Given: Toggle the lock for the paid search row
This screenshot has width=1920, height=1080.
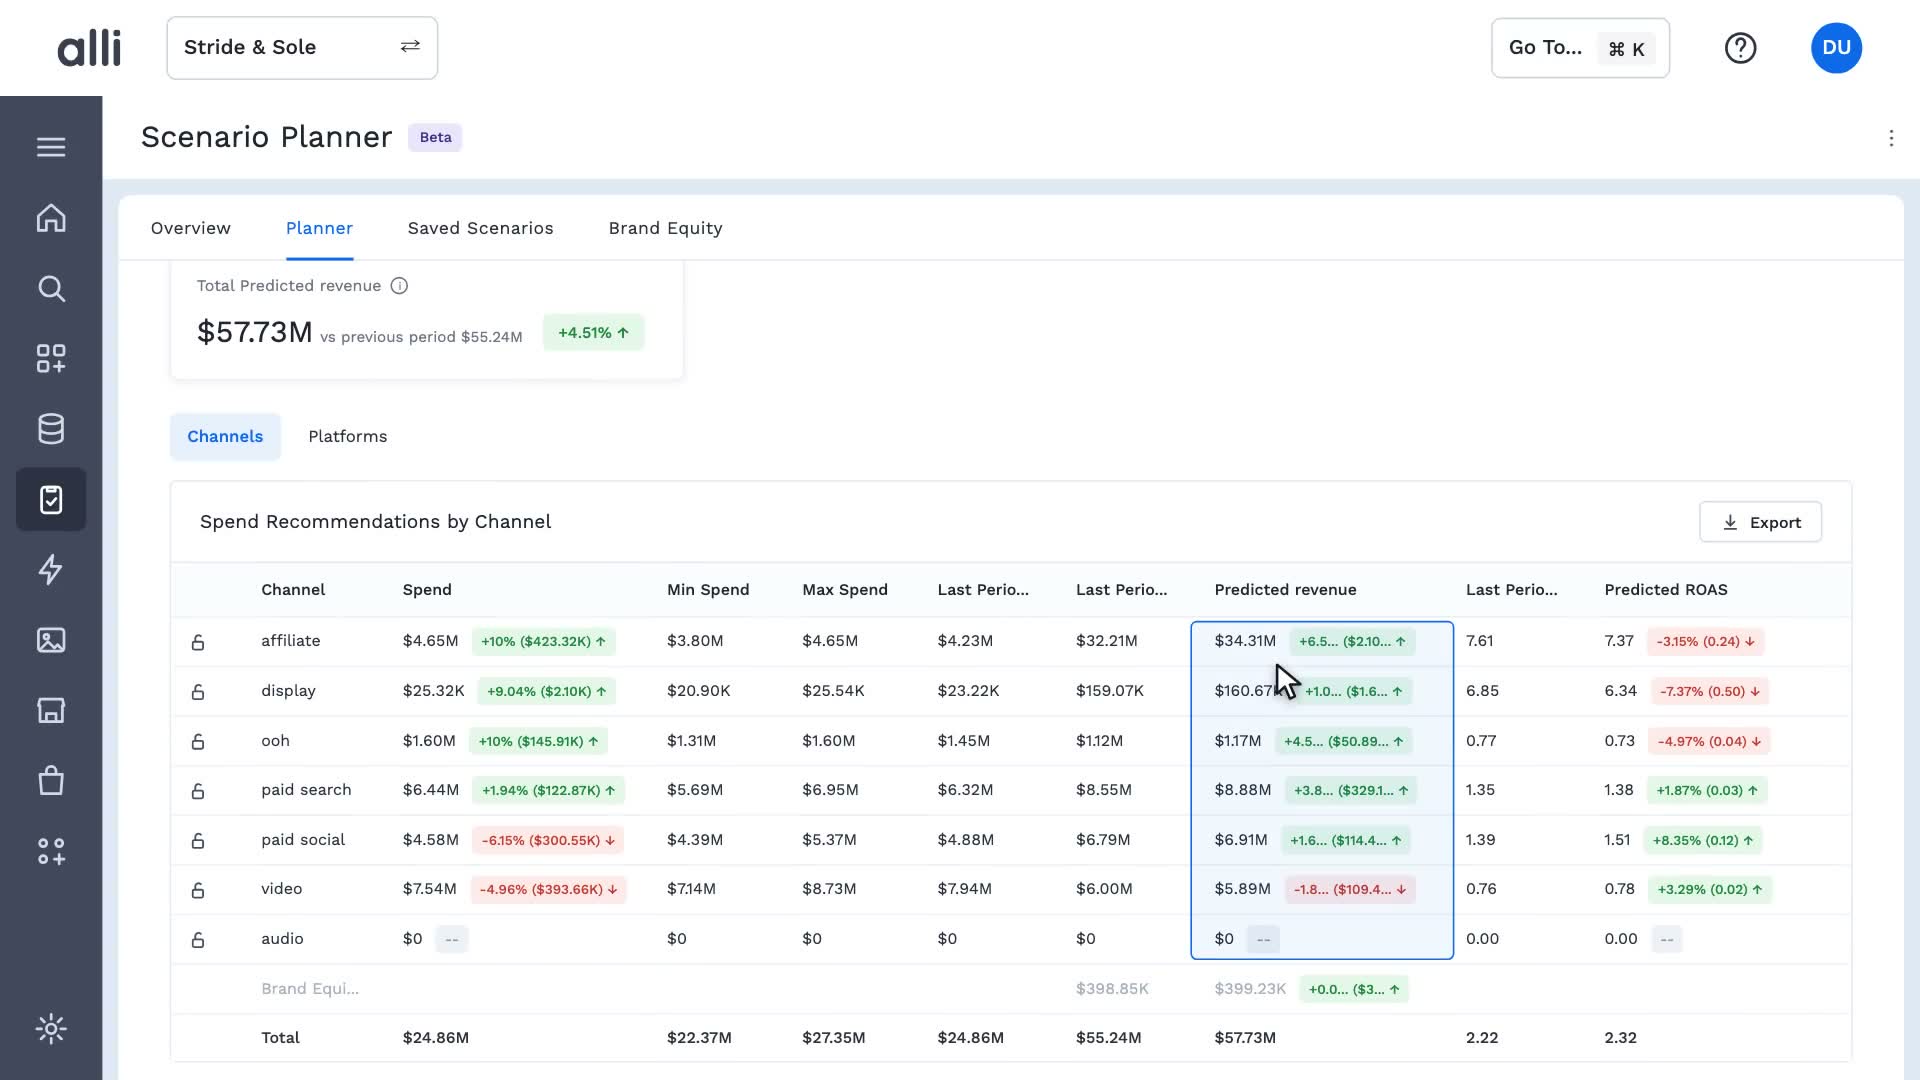Looking at the screenshot, I should tap(198, 791).
